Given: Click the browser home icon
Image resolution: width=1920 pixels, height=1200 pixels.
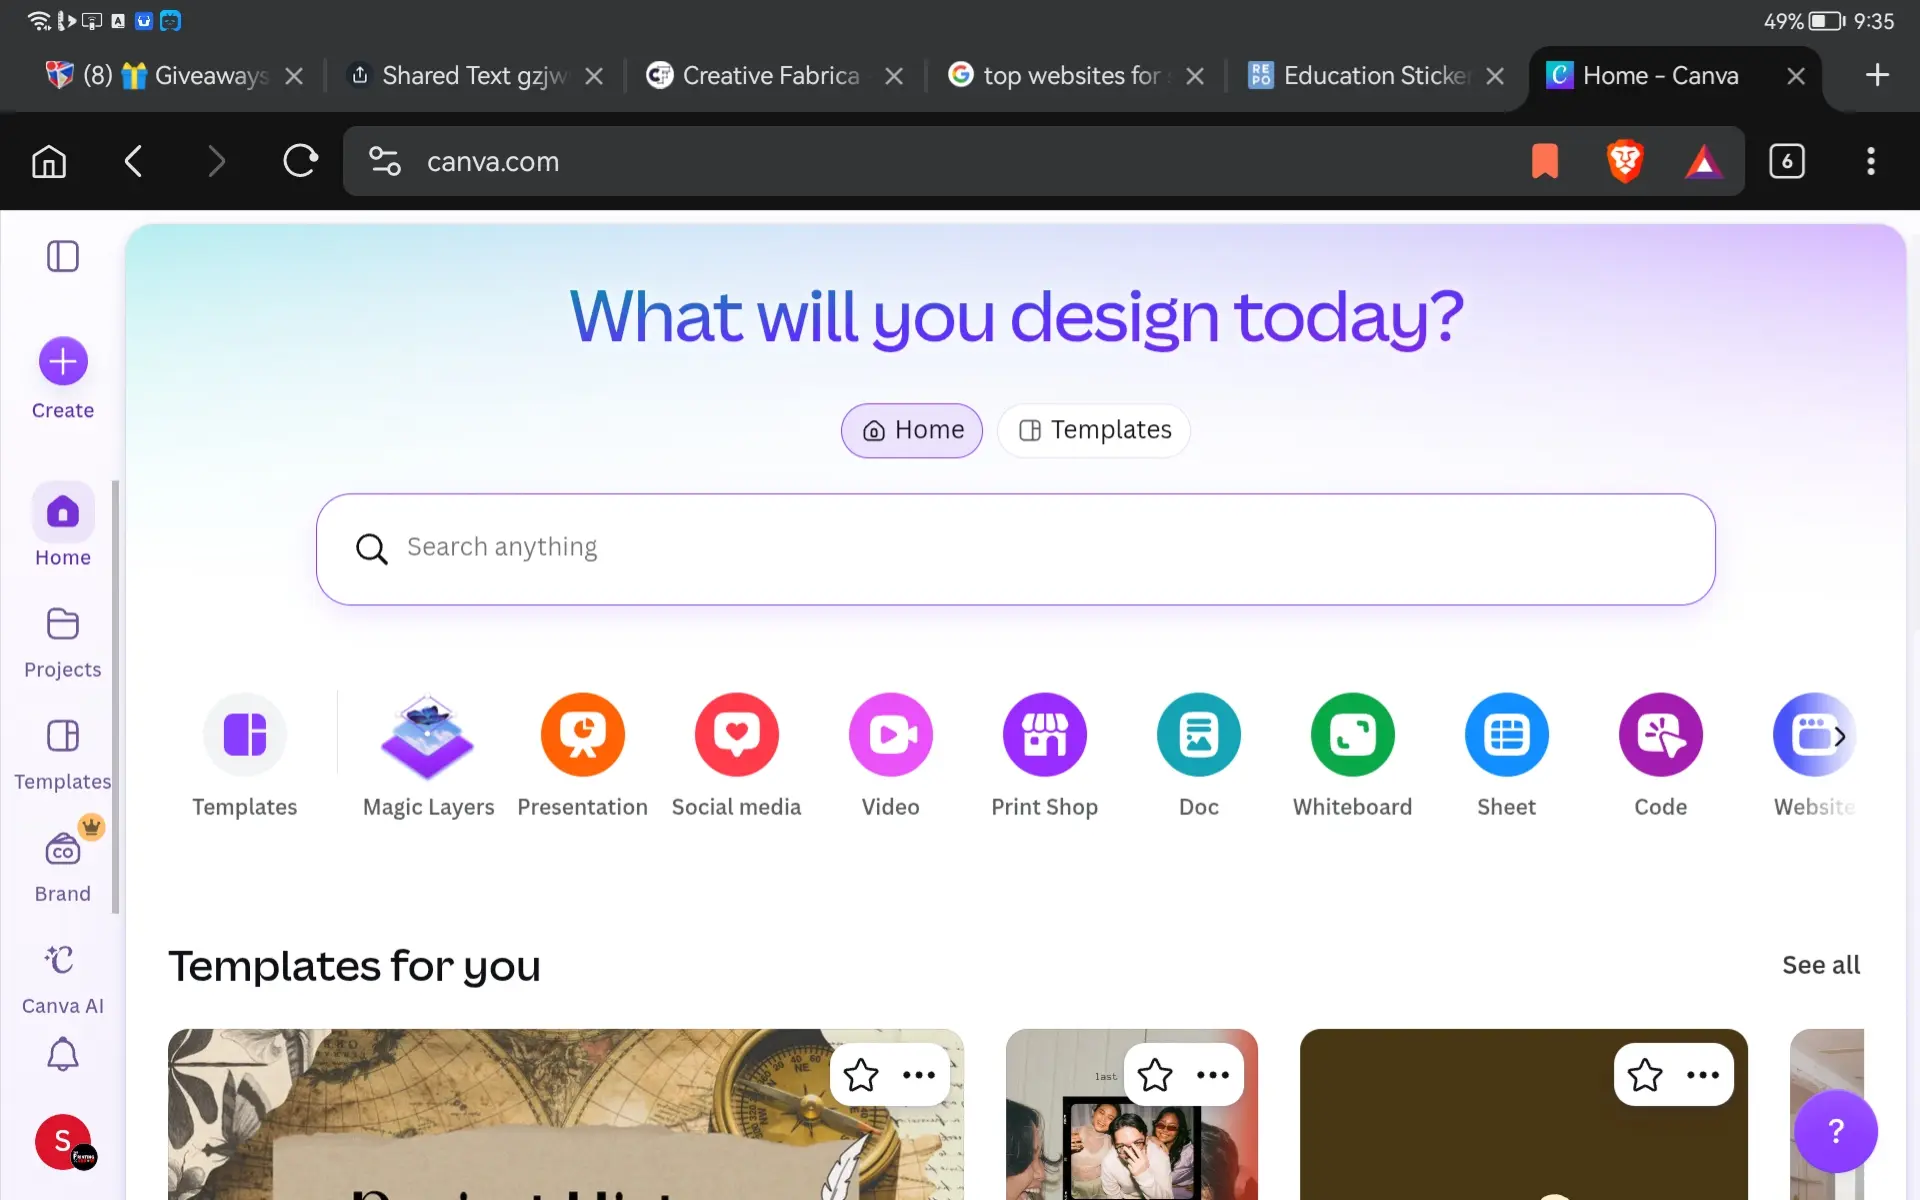Looking at the screenshot, I should (x=49, y=161).
